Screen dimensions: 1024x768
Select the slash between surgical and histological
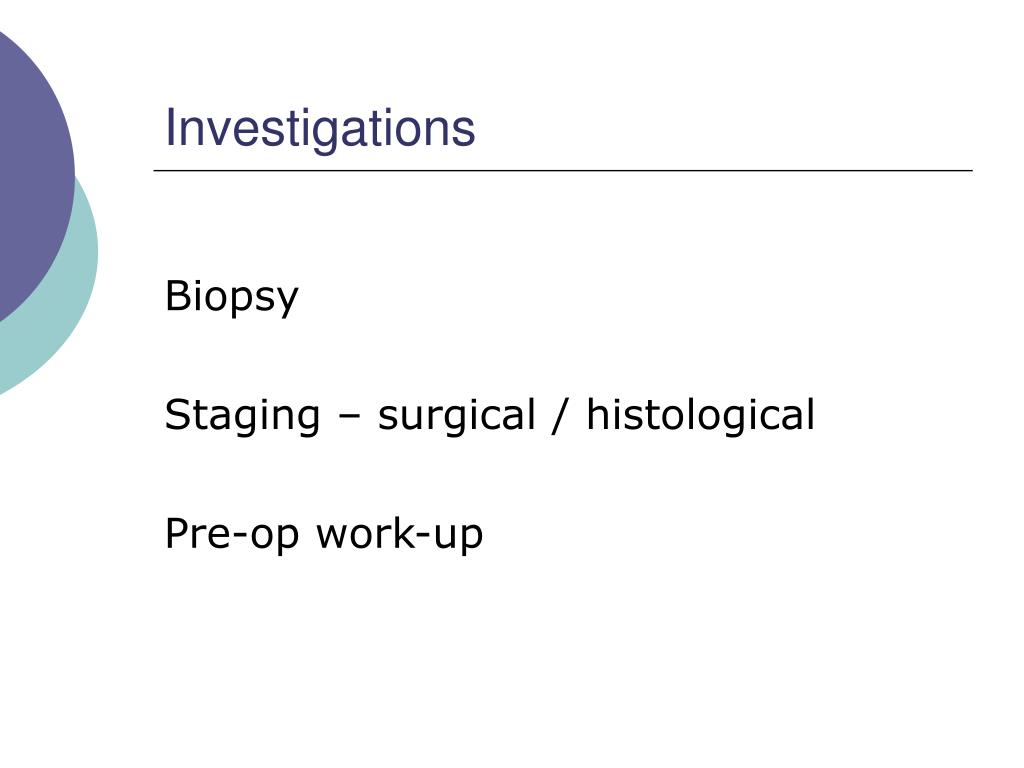coord(560,415)
